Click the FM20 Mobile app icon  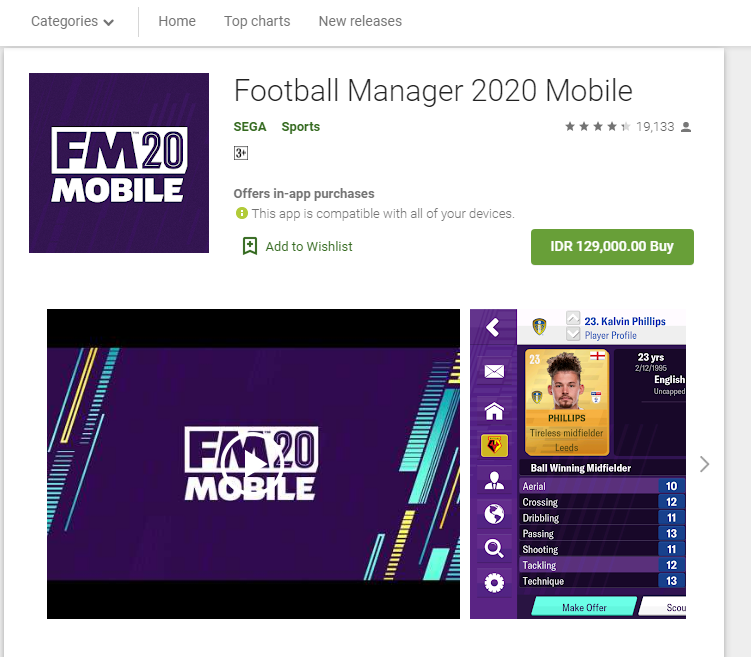pos(119,163)
